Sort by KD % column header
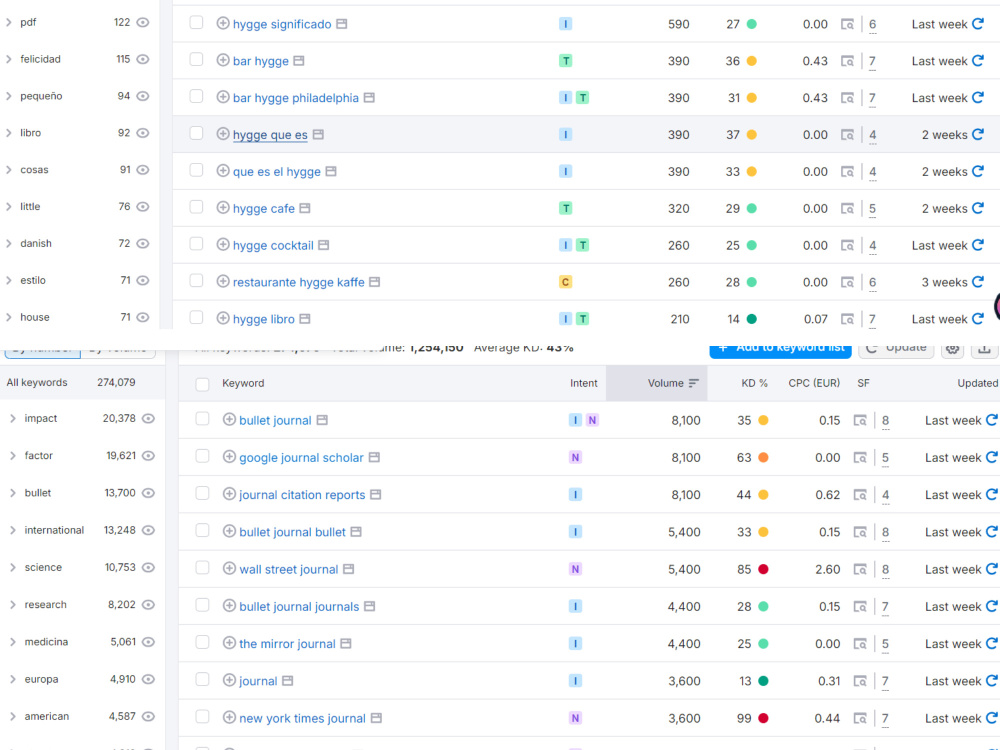1000x750 pixels. click(754, 383)
